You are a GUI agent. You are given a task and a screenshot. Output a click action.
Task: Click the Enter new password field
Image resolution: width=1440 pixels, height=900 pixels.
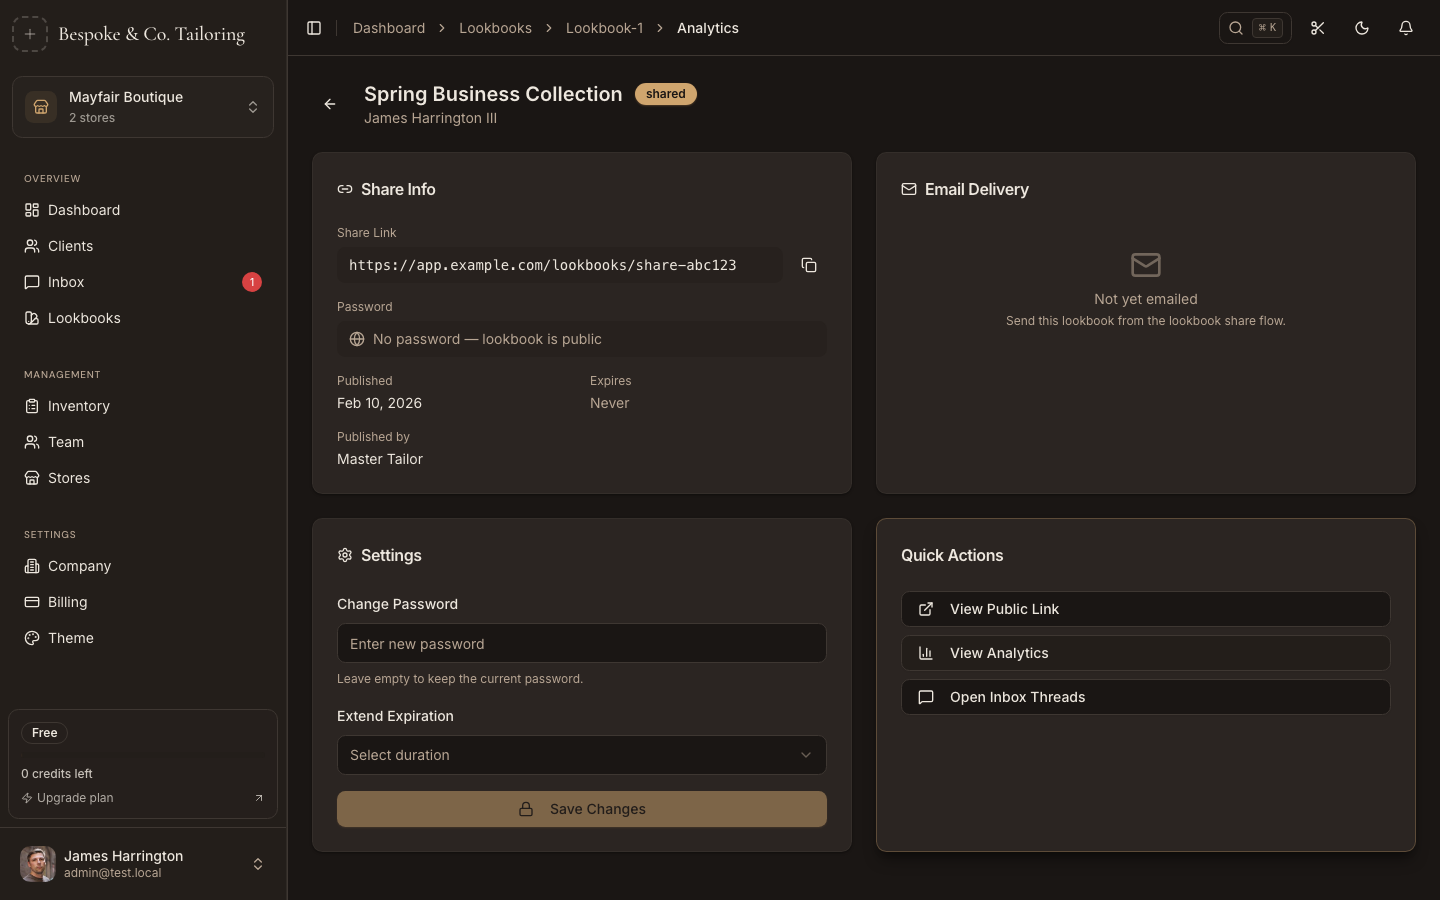click(x=581, y=644)
